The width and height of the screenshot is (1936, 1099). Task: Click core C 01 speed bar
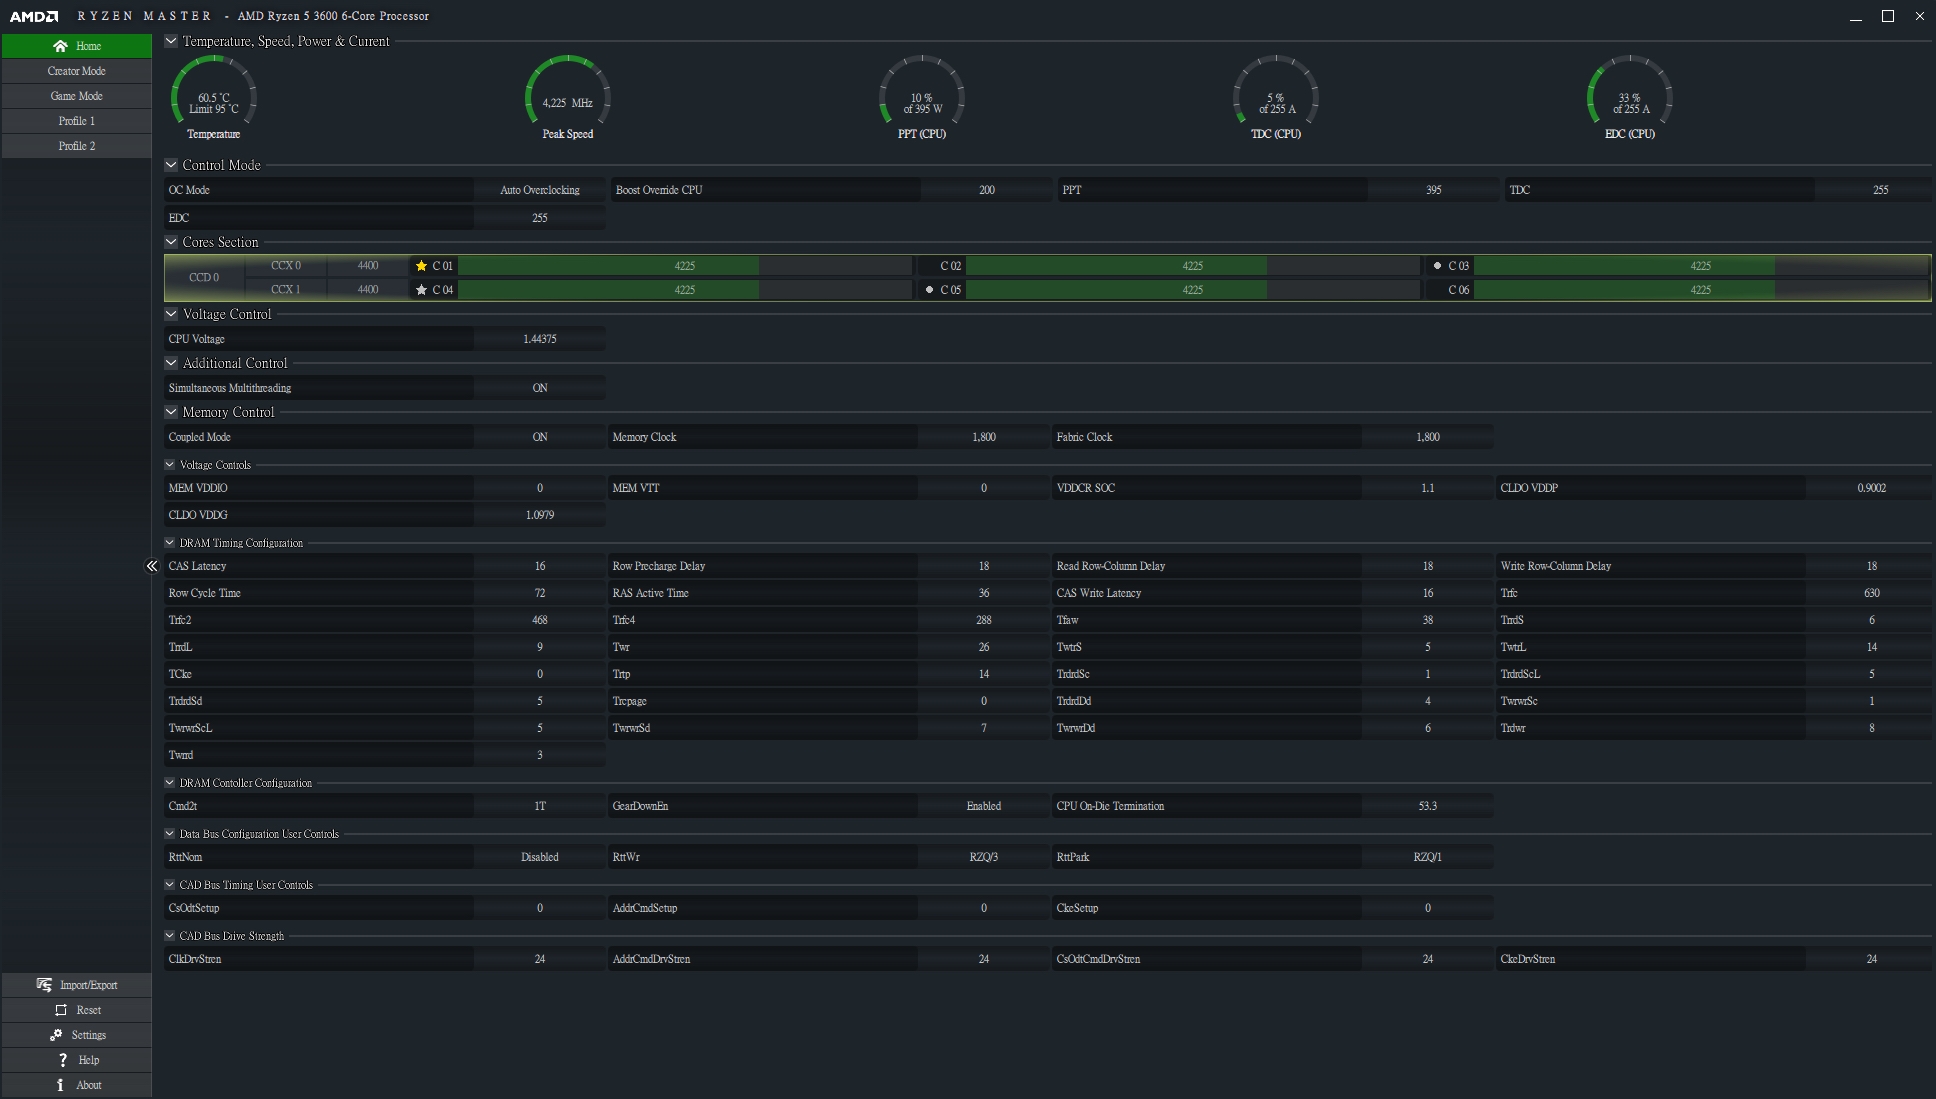pyautogui.click(x=685, y=266)
